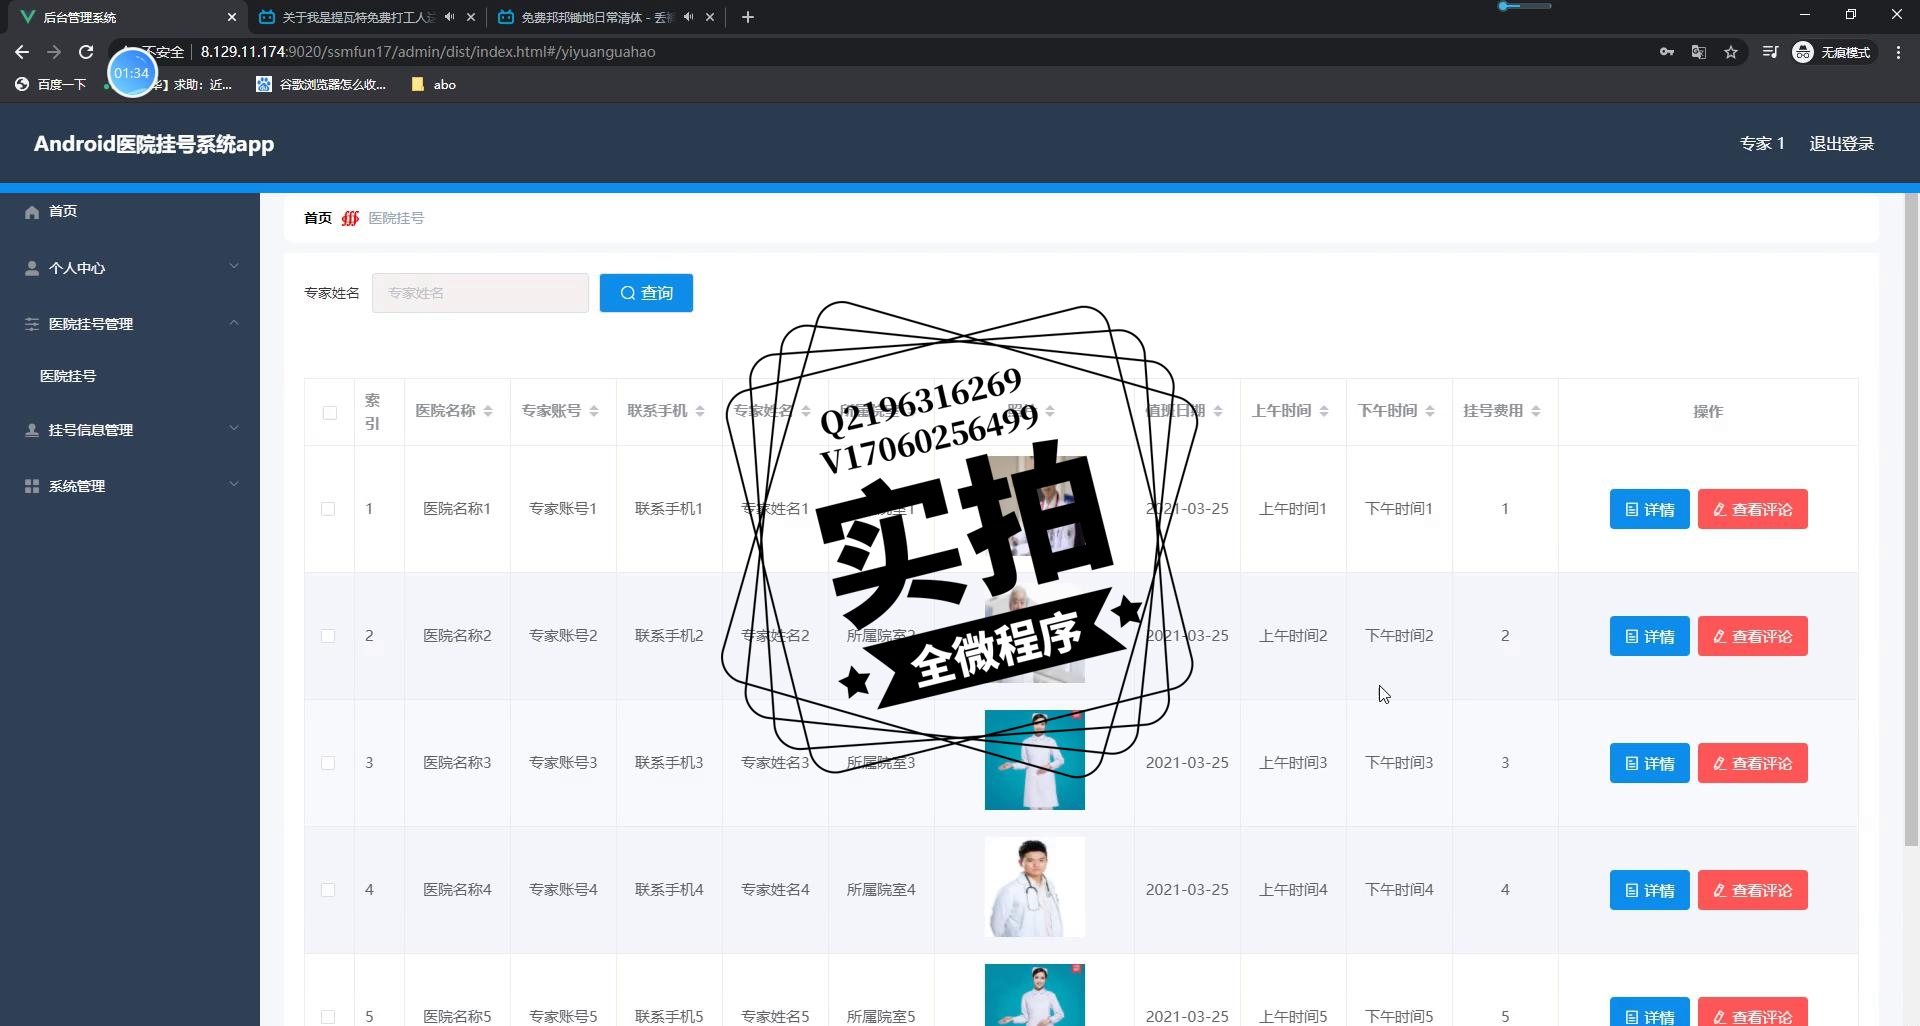Image resolution: width=1920 pixels, height=1026 pixels.
Task: Open 详情 for row 1
Action: point(1650,509)
